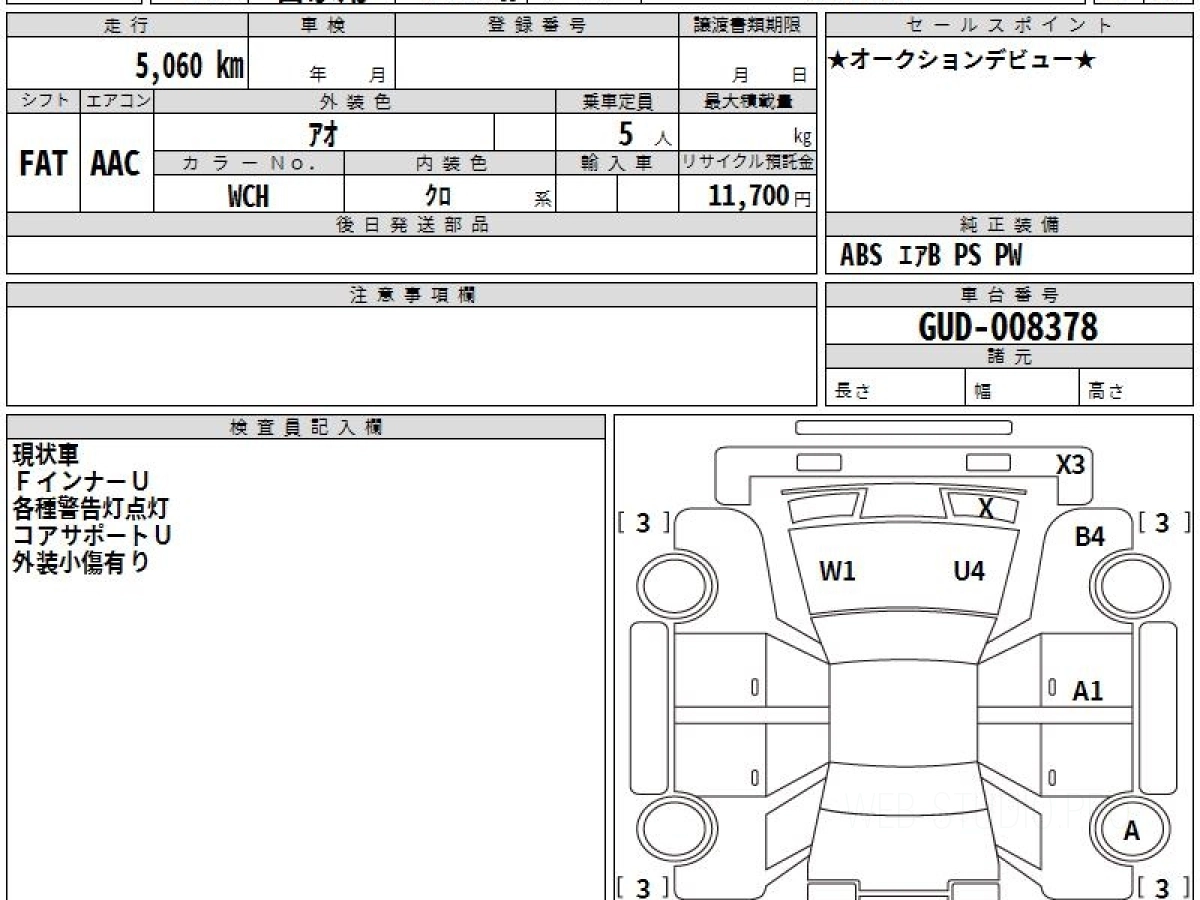1200x900 pixels.
Task: Select the 走行 header cell
Action: tap(127, 26)
